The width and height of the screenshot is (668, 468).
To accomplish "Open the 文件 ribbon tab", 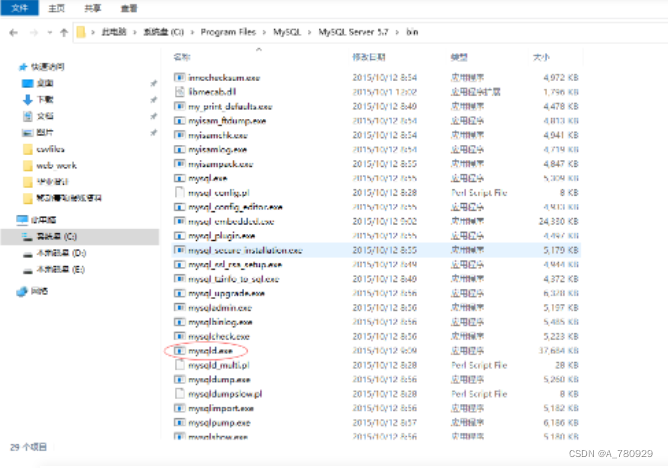I will tap(20, 8).
